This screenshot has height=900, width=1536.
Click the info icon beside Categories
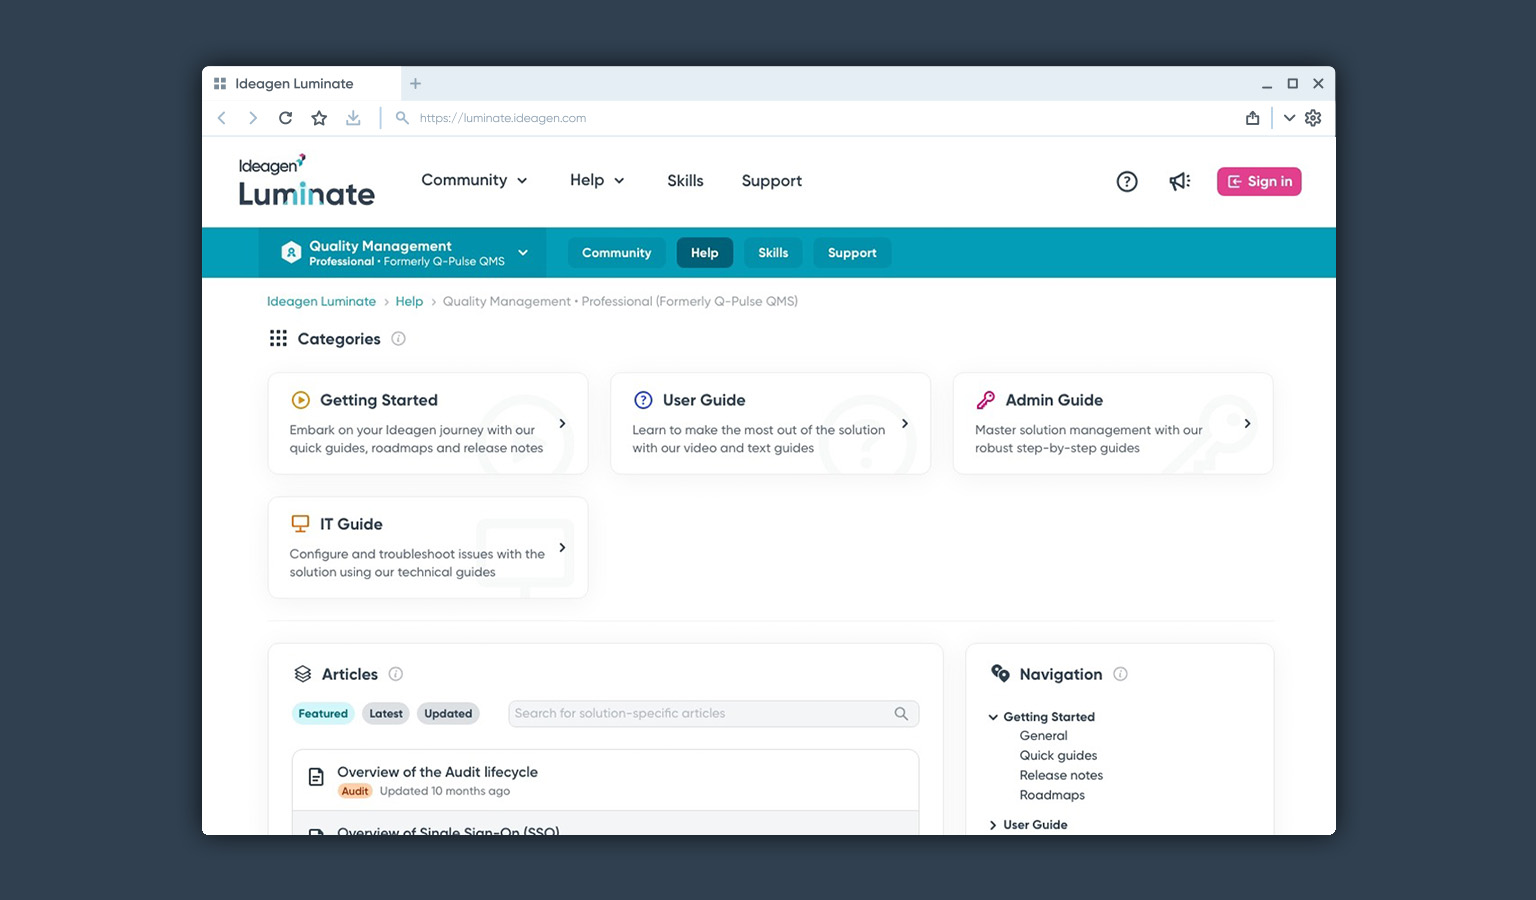(398, 339)
